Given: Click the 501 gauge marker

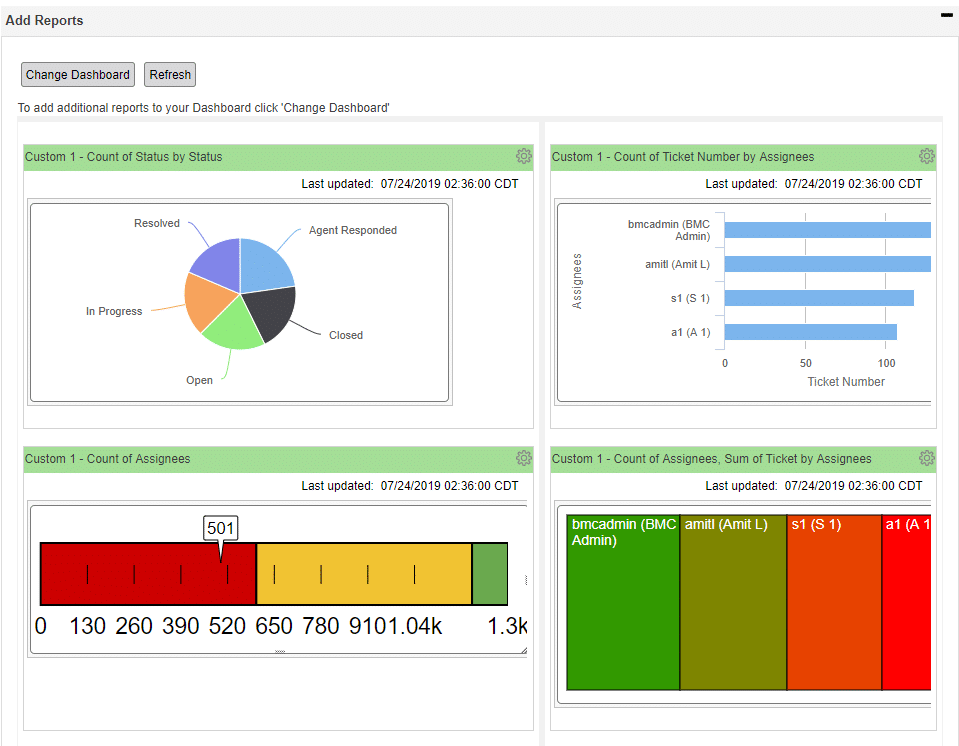Looking at the screenshot, I should 220,528.
